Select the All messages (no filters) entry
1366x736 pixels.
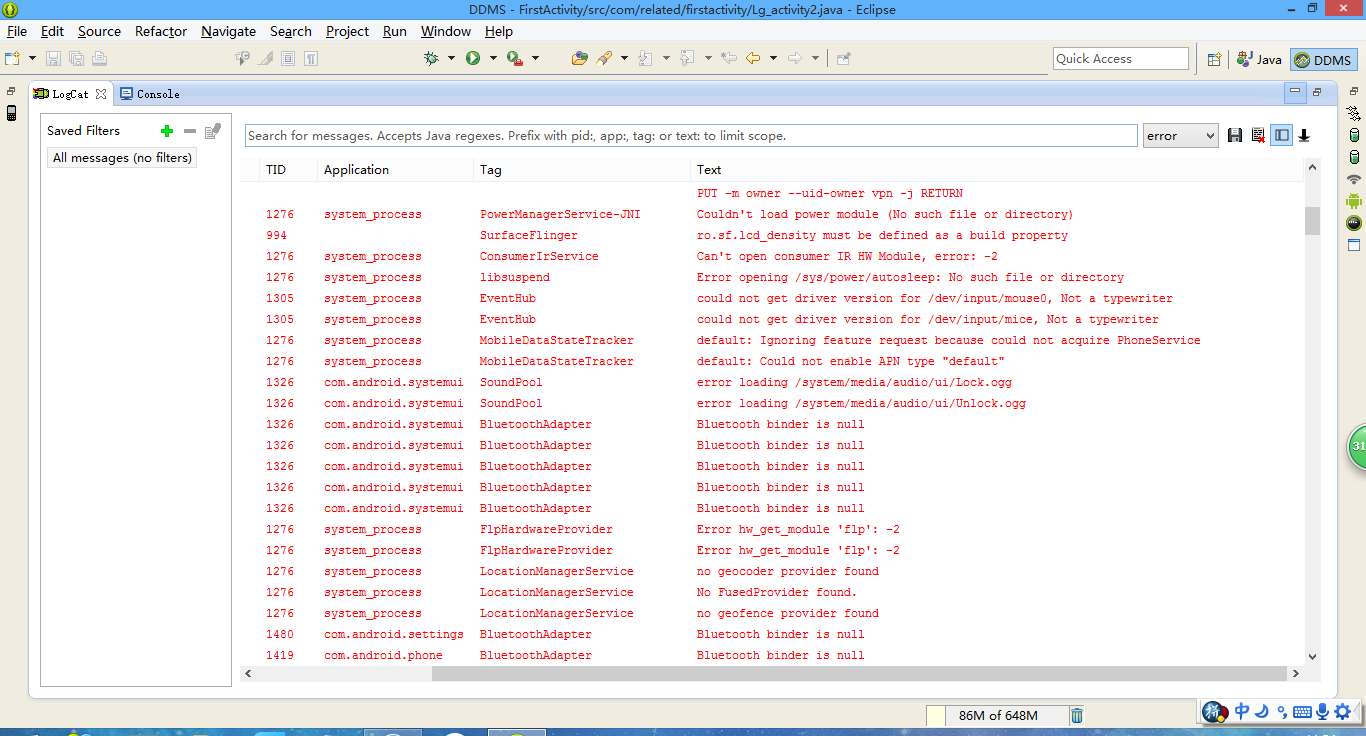[122, 158]
